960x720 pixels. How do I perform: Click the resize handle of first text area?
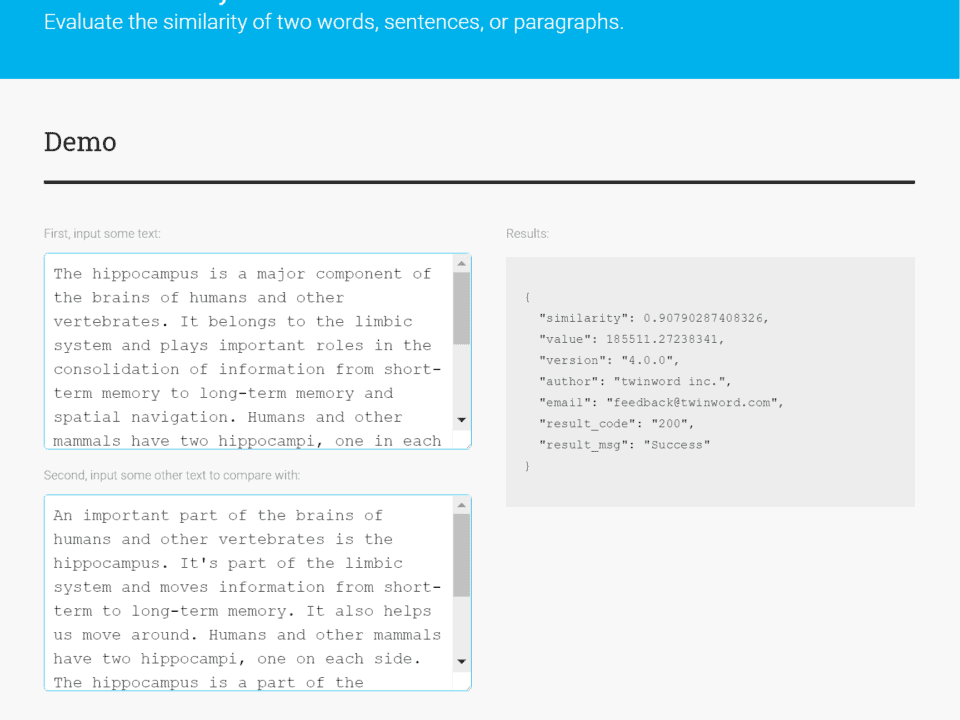(467, 444)
